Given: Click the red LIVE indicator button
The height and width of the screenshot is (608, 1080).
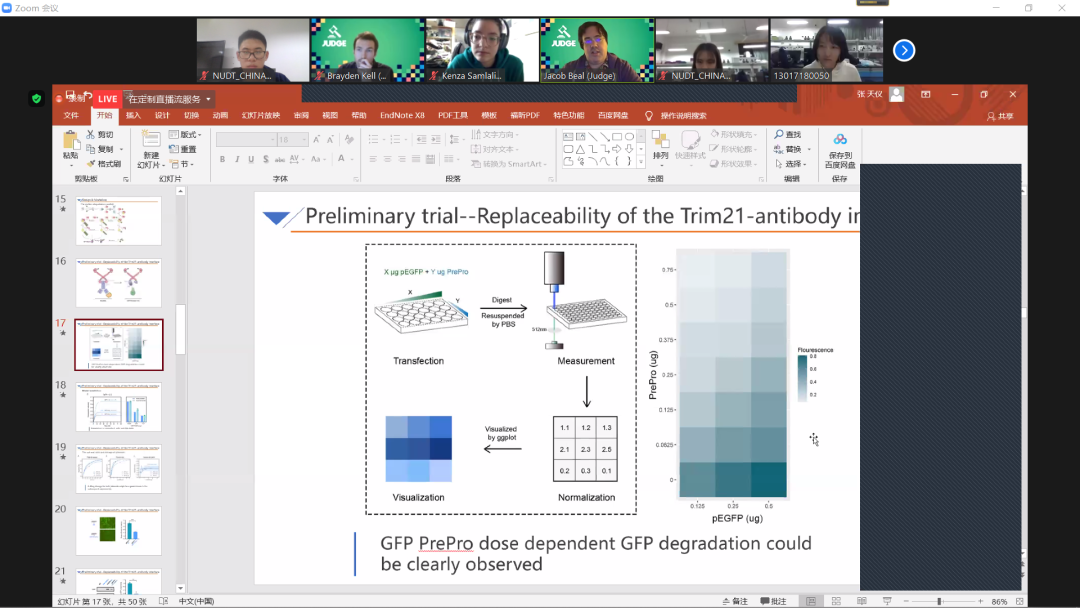Looking at the screenshot, I should [107, 99].
